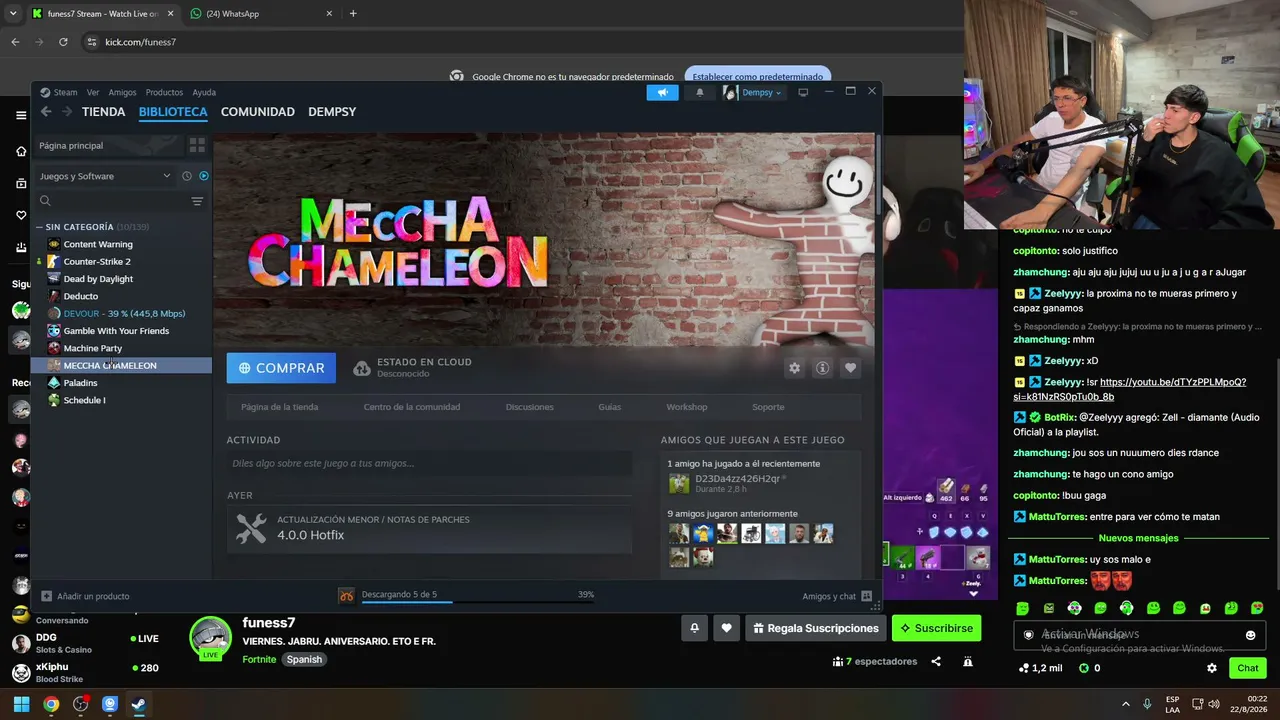Follow funess7 with the heart button

coord(726,628)
